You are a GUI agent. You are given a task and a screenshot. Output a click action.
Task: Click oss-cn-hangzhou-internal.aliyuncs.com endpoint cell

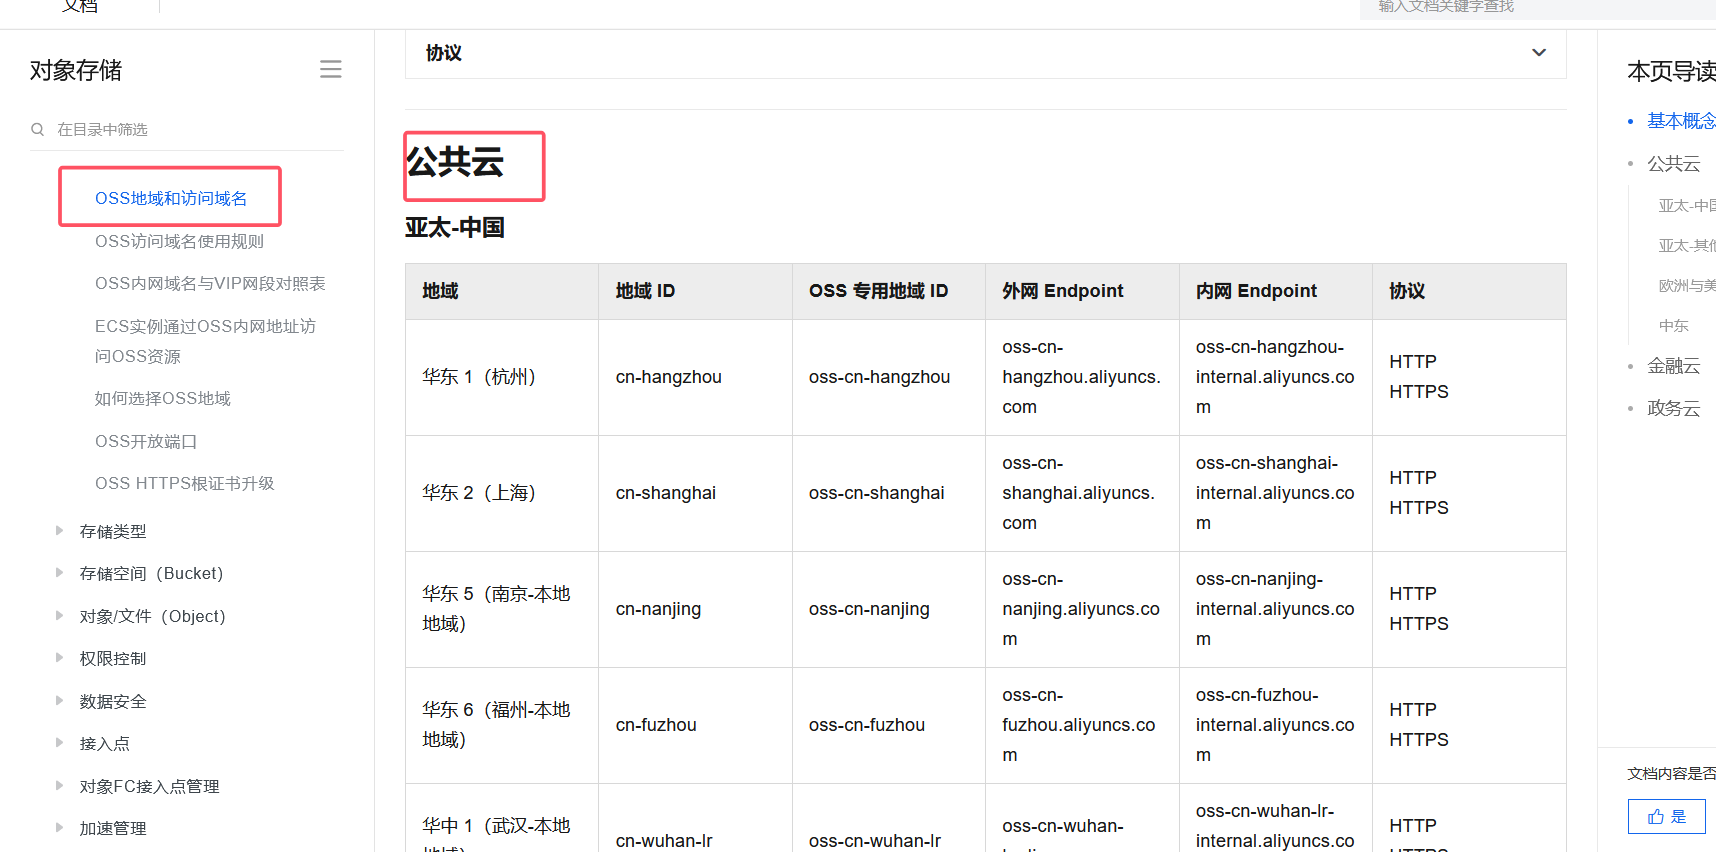pos(1275,377)
